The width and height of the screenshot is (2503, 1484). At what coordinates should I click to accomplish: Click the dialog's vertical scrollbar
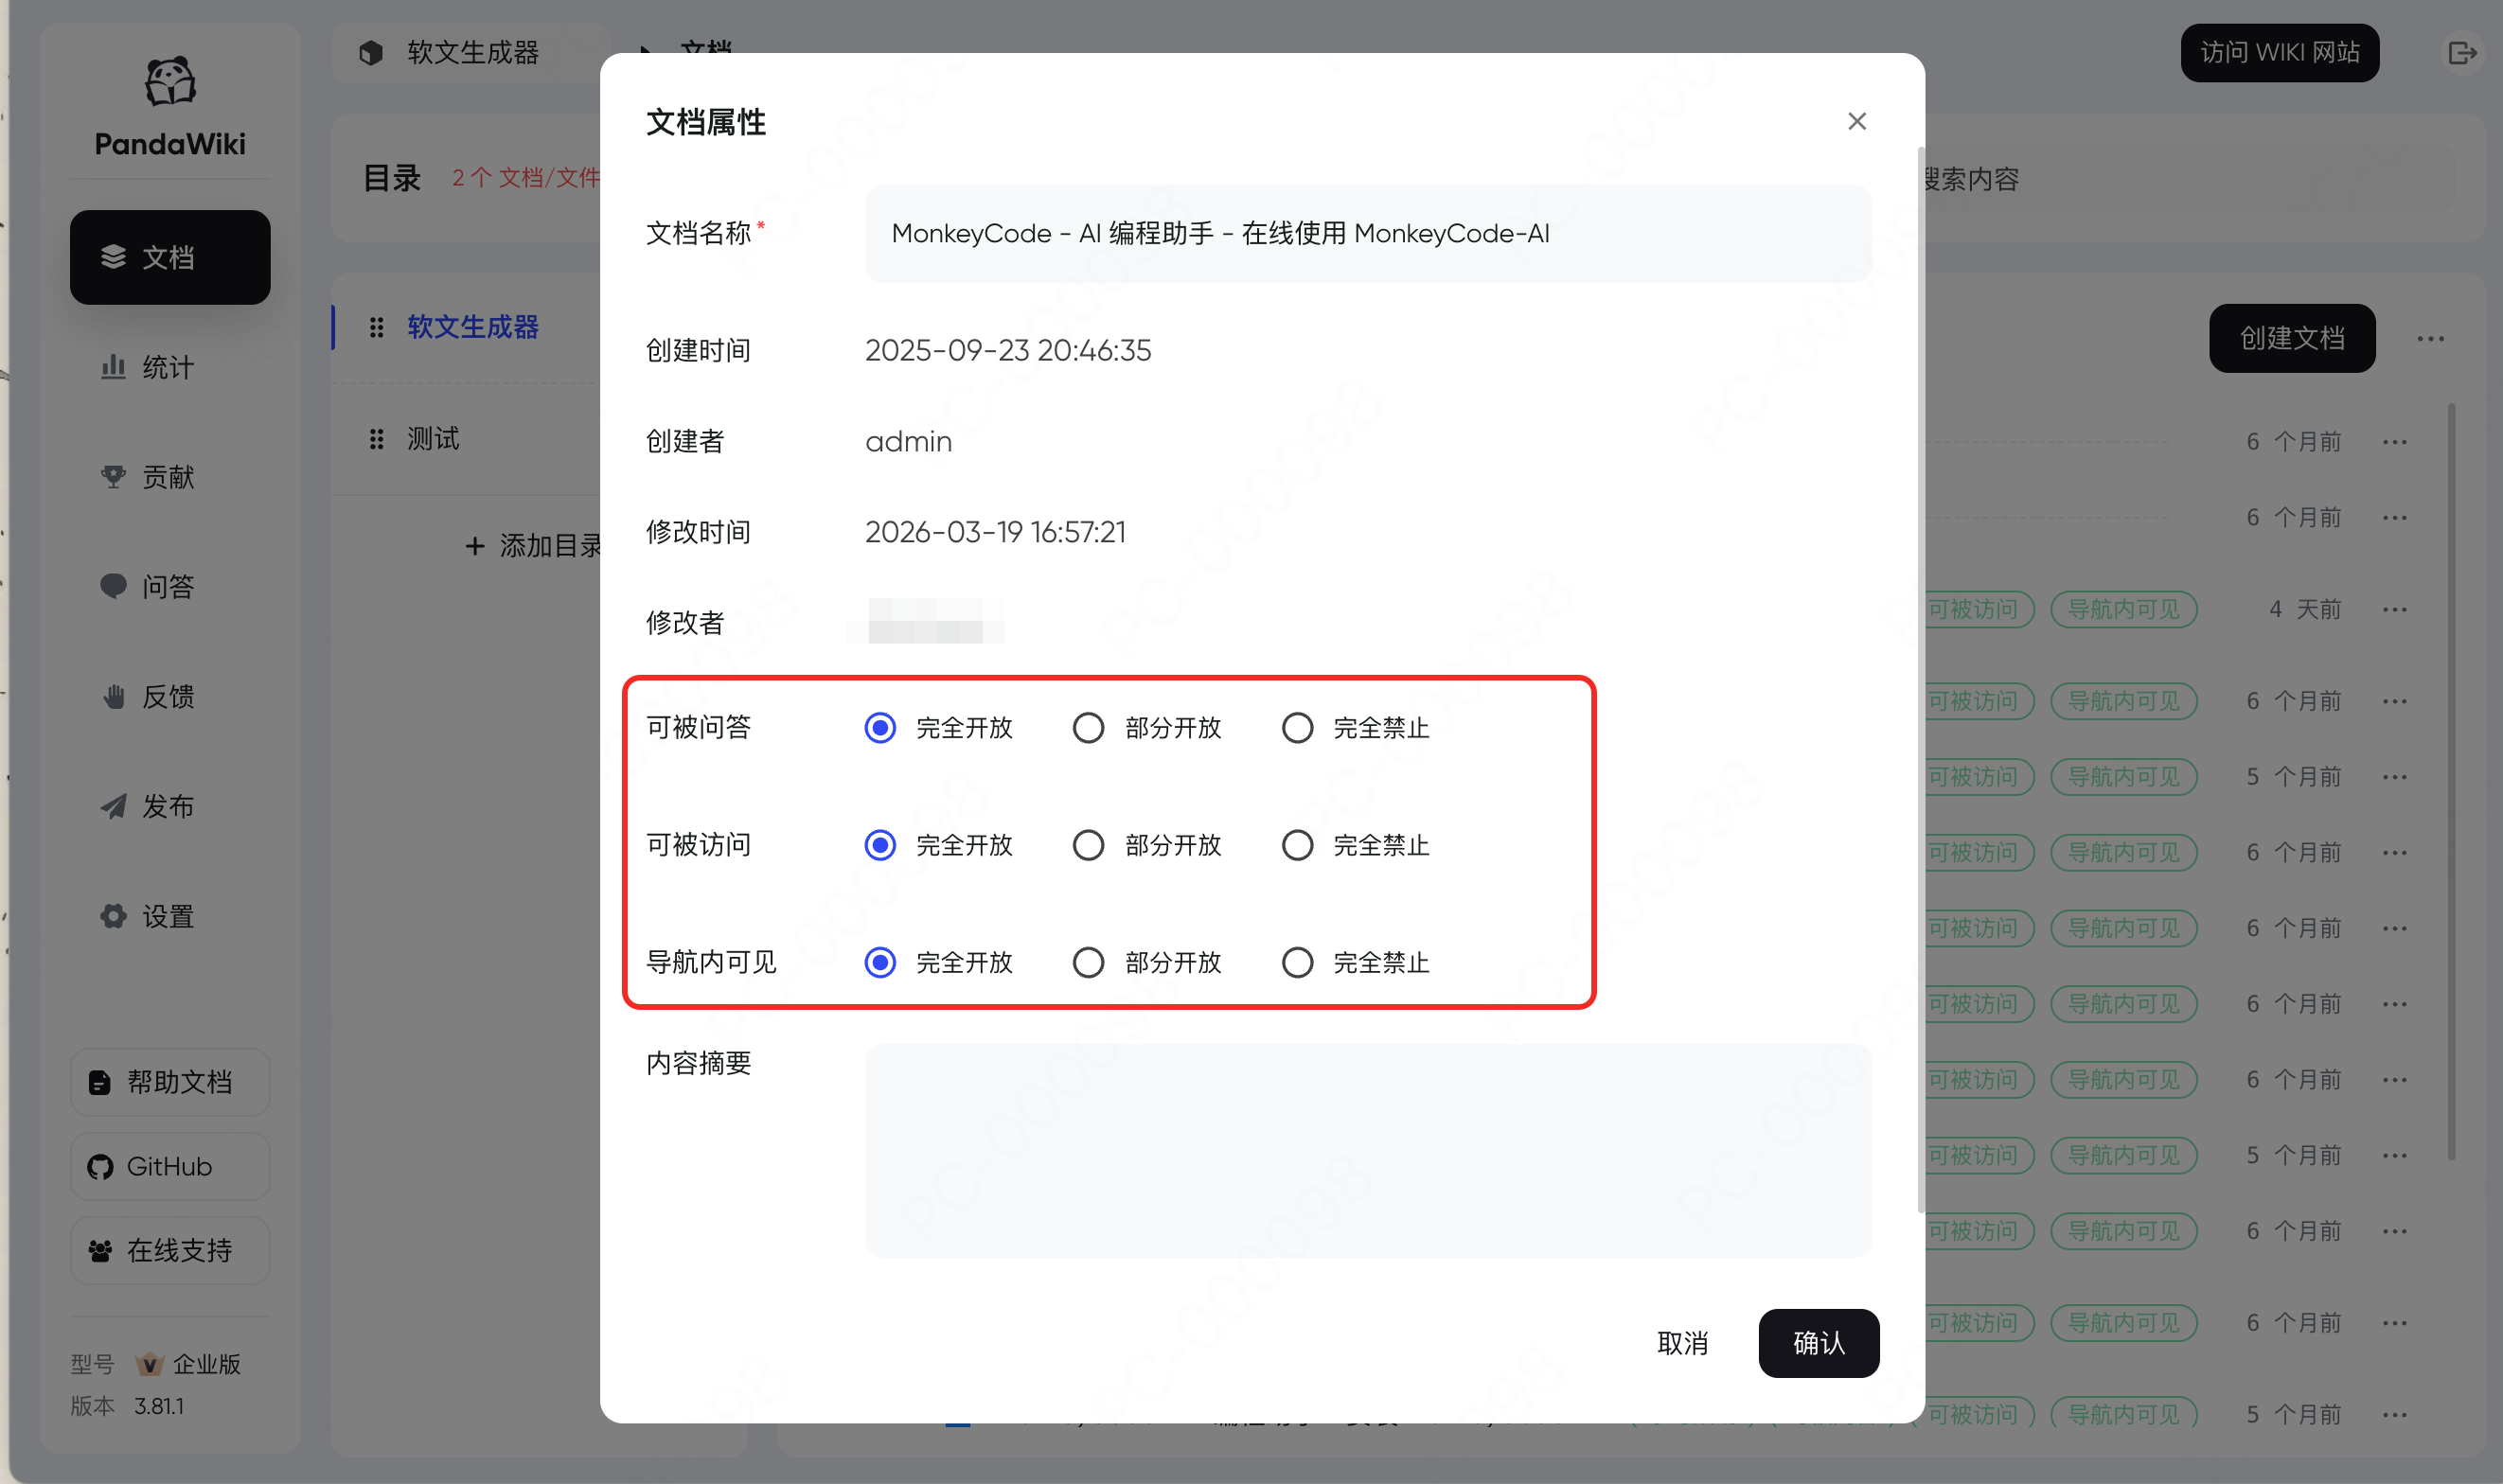tap(1920, 680)
